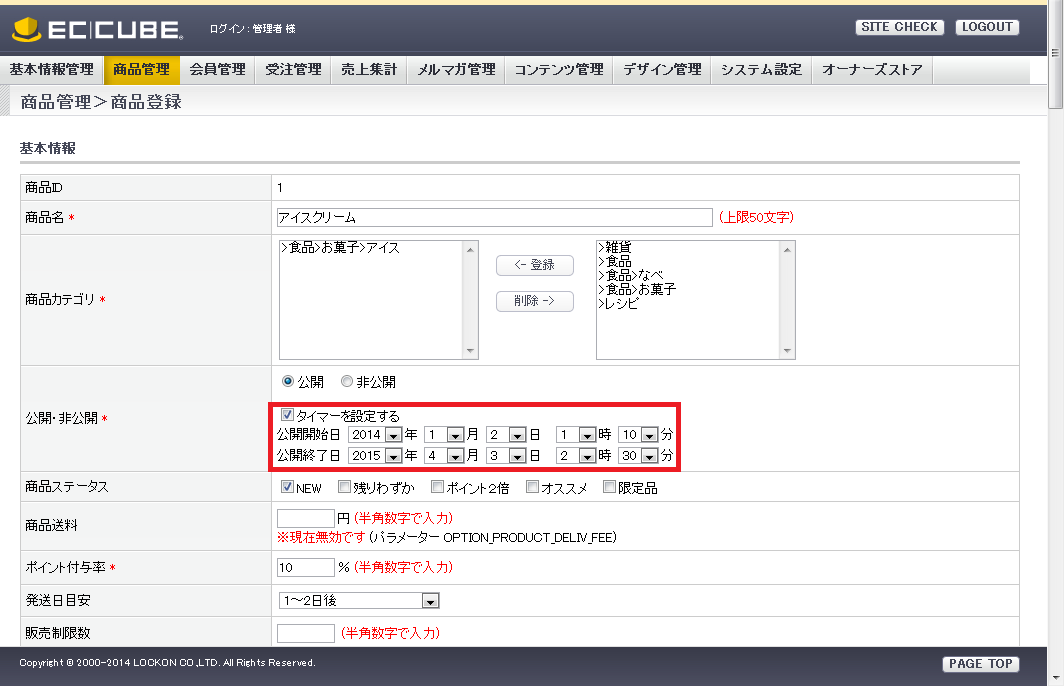This screenshot has width=1064, height=686.
Task: Click the LOGOUT button
Action: pos(987,27)
